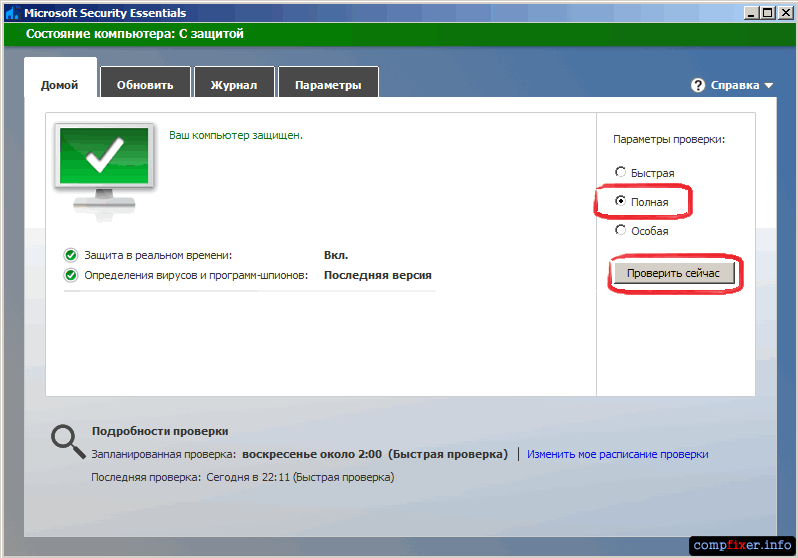Expand the Справка dropdown arrow

[768, 86]
